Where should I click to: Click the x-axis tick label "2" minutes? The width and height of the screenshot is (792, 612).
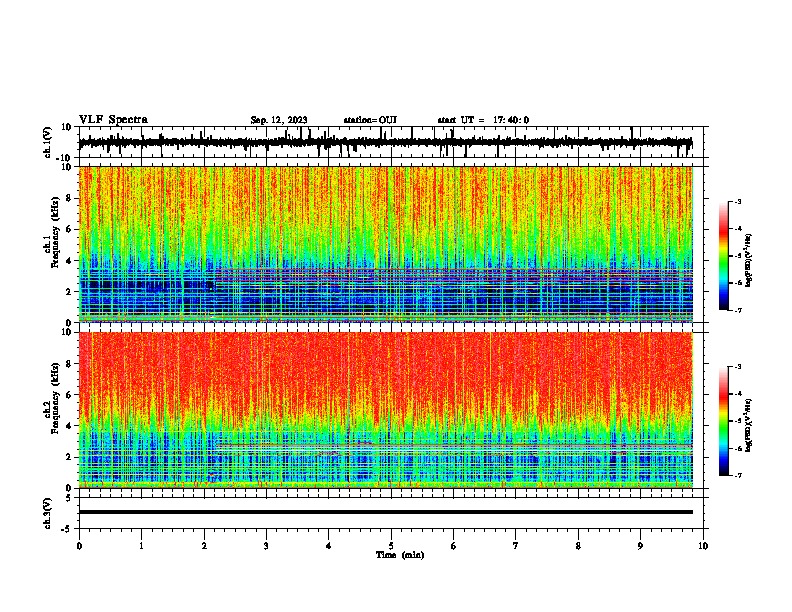[x=204, y=546]
